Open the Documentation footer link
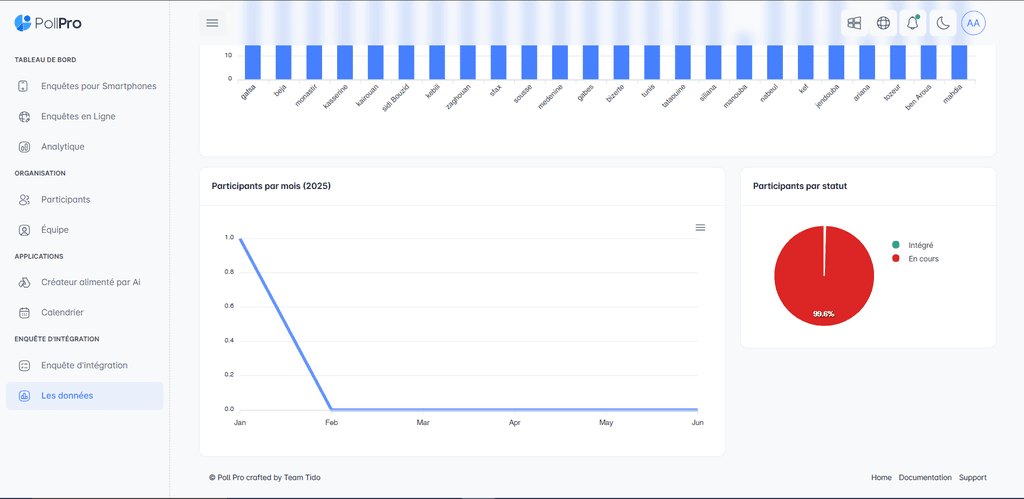The width and height of the screenshot is (1024, 499). click(924, 478)
